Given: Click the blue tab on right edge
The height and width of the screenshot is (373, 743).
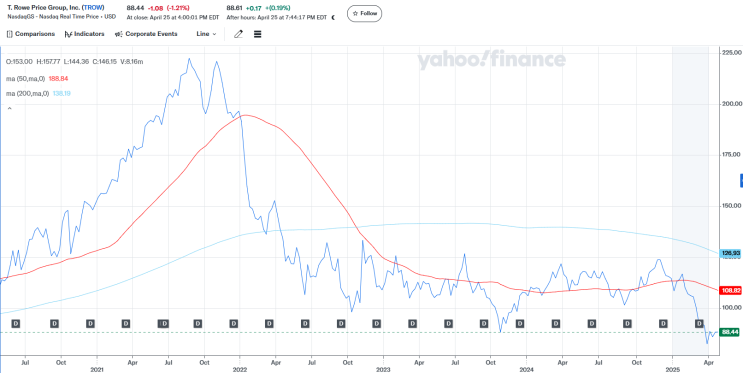Looking at the screenshot, I should [x=741, y=181].
